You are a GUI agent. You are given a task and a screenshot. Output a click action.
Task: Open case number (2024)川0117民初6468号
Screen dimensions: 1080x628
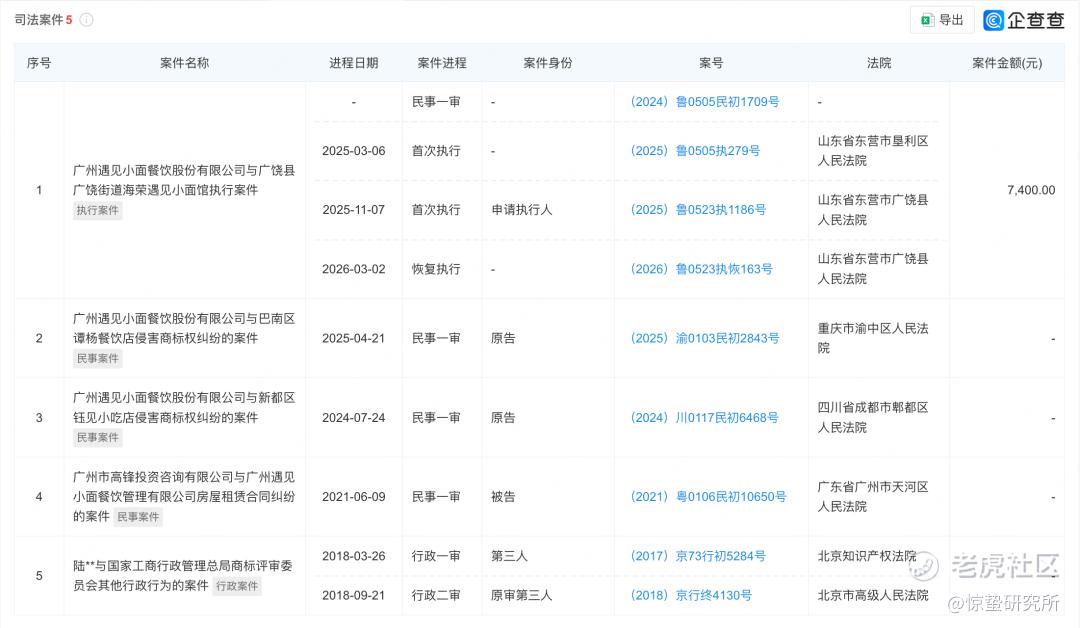pos(704,417)
